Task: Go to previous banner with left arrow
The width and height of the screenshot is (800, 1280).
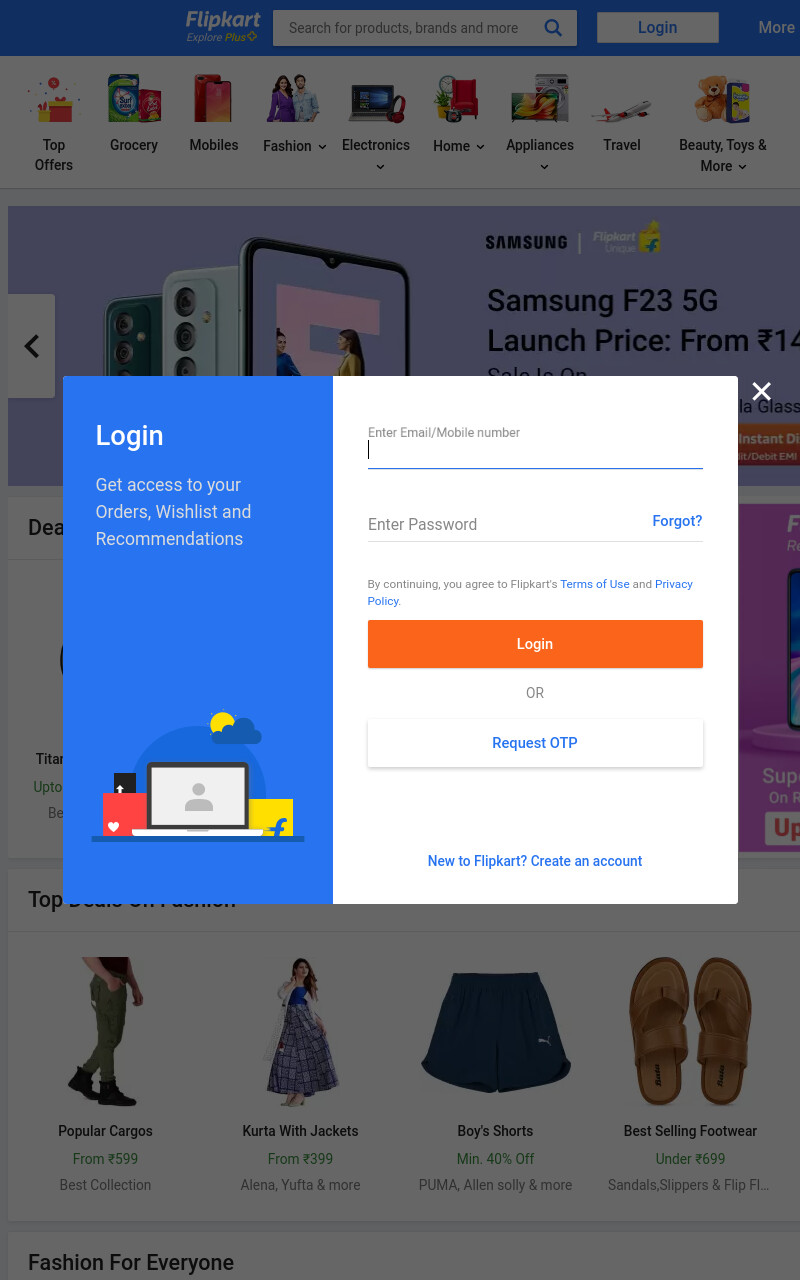Action: pyautogui.click(x=31, y=346)
